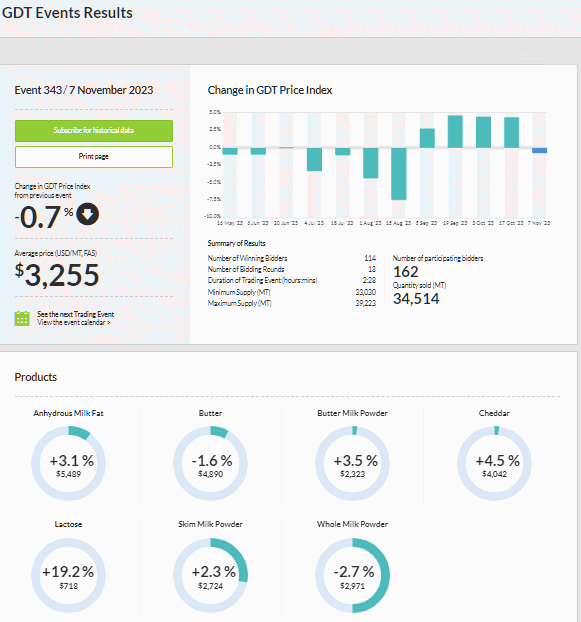Click the 34,514 quantity sold value

pos(416,299)
